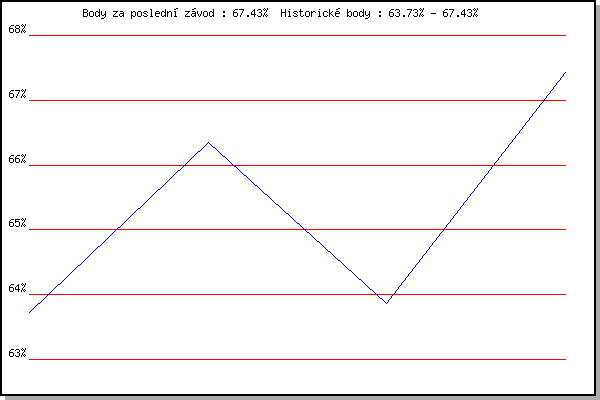Select the 67% y-axis label
This screenshot has width=600, height=400.
pyautogui.click(x=17, y=95)
